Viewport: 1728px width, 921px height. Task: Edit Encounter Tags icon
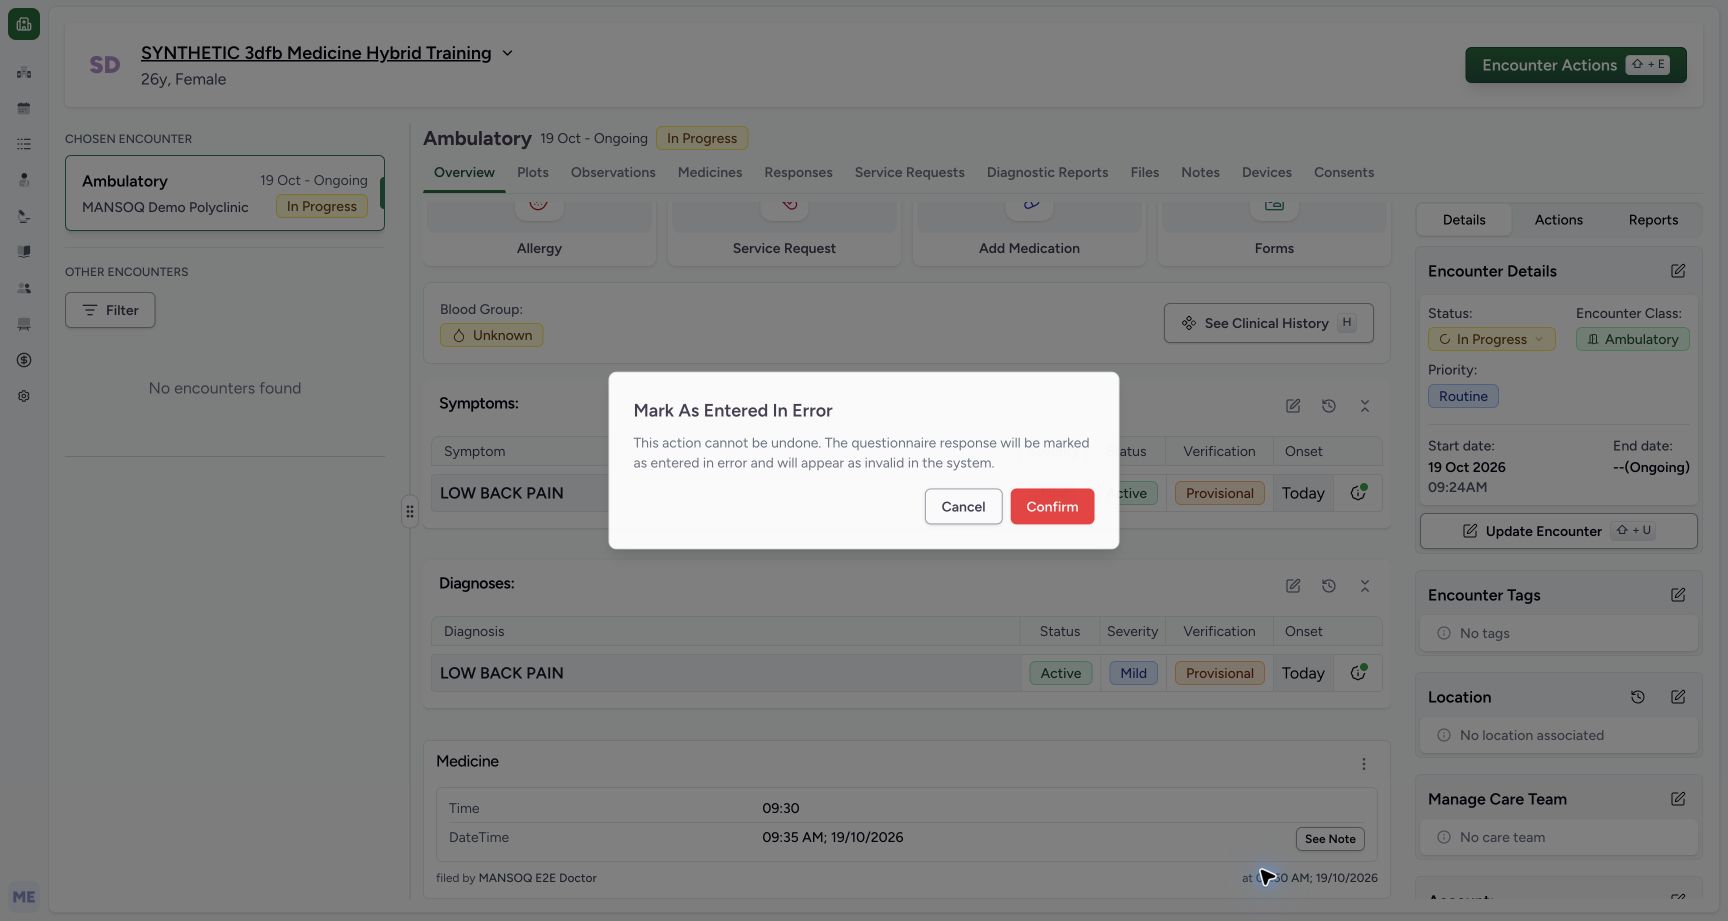click(x=1678, y=595)
